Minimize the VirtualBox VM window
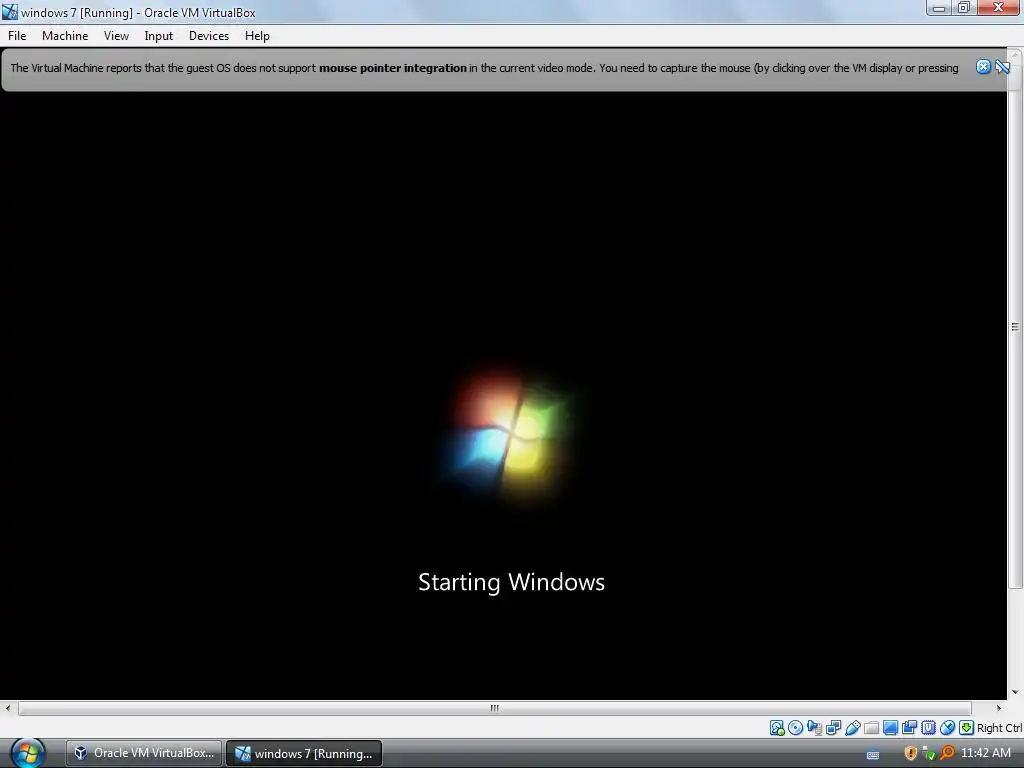 [939, 8]
